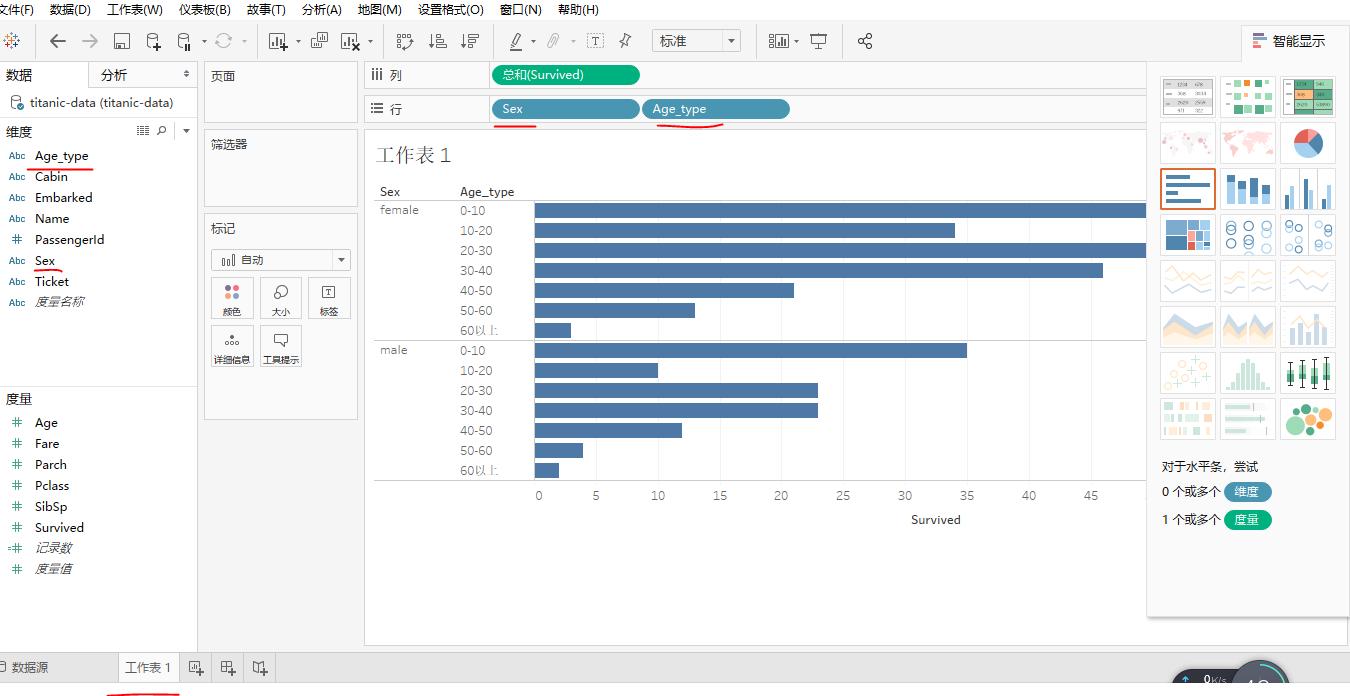
Task: Click the 大小 size marks button
Action: 281,298
